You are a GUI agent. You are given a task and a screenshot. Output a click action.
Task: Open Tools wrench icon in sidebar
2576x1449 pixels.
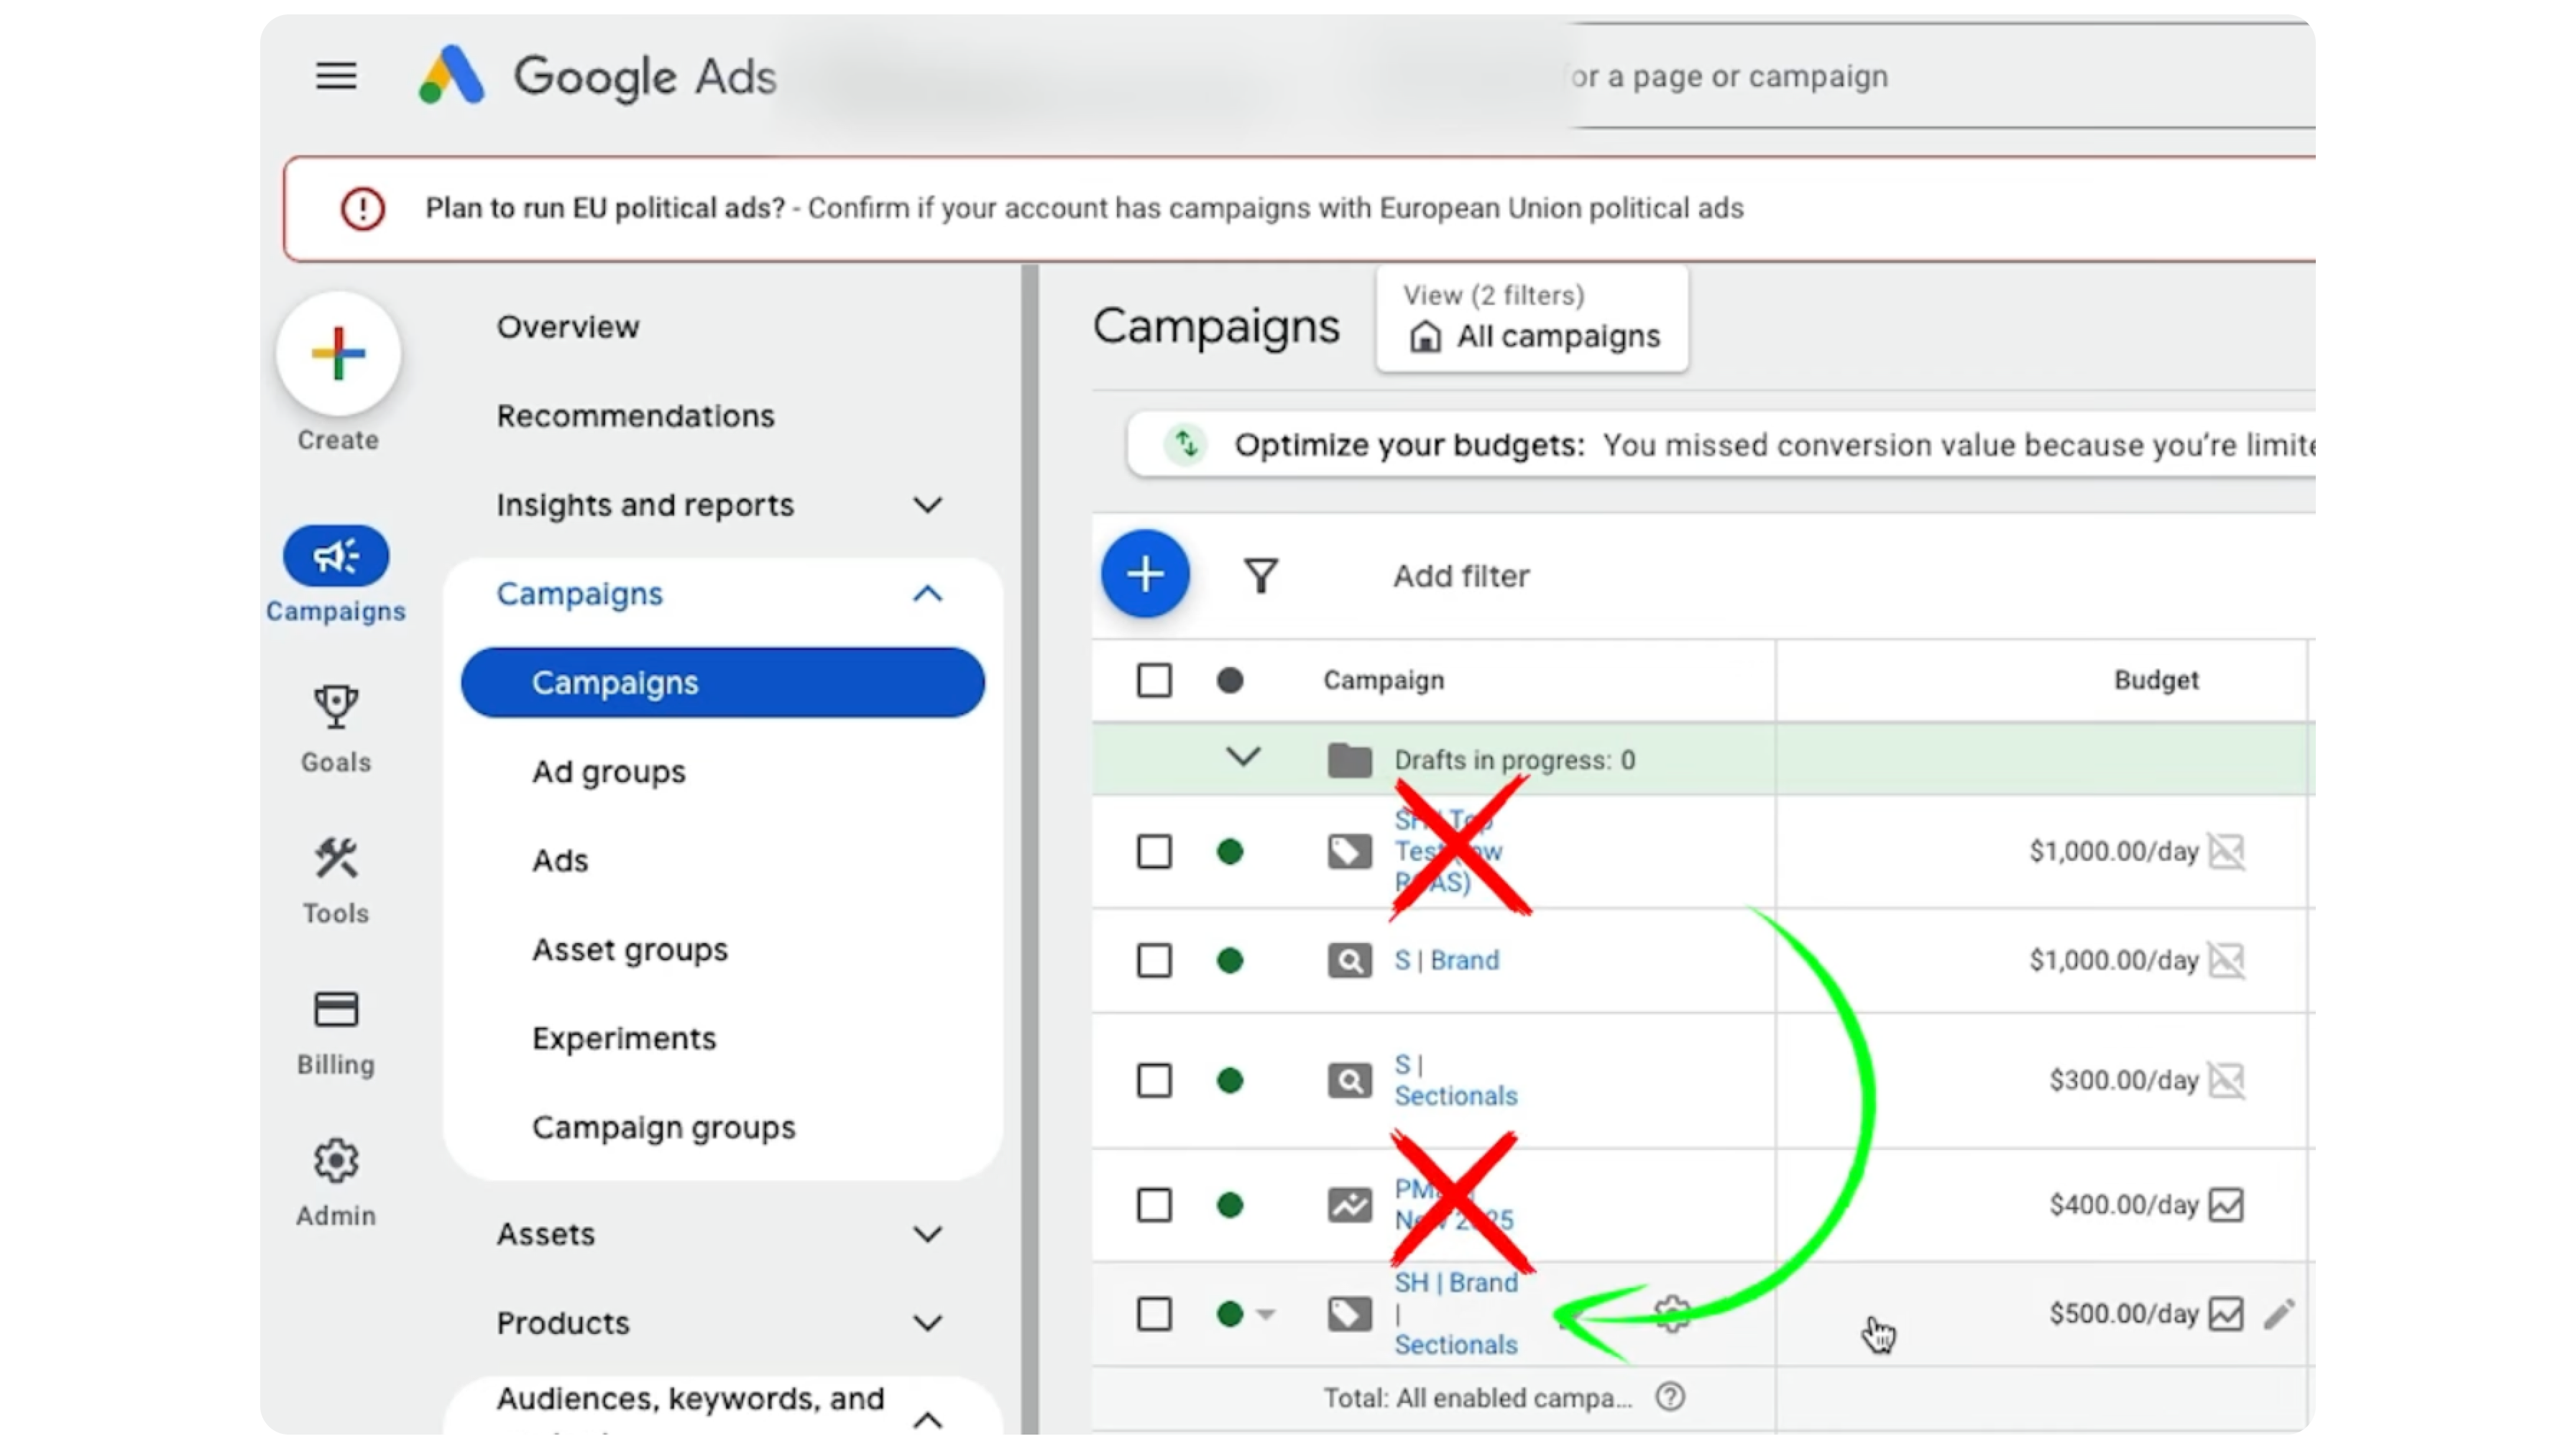[x=336, y=858]
